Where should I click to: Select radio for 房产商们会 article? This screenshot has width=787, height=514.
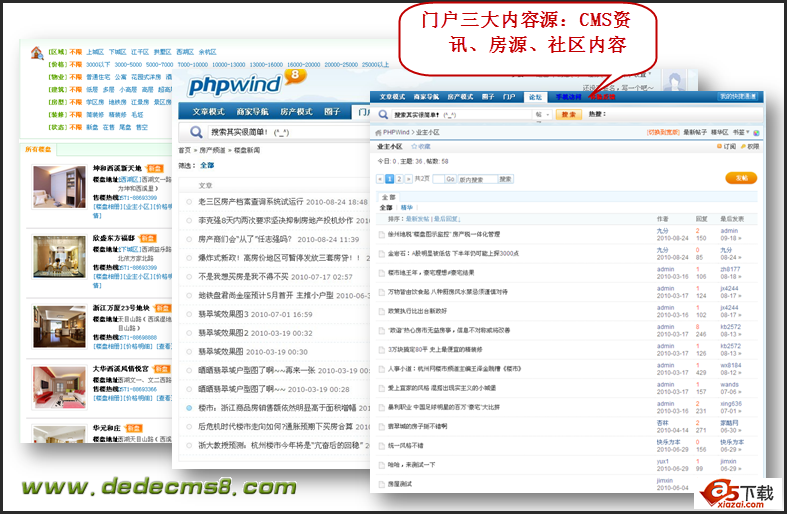point(188,239)
